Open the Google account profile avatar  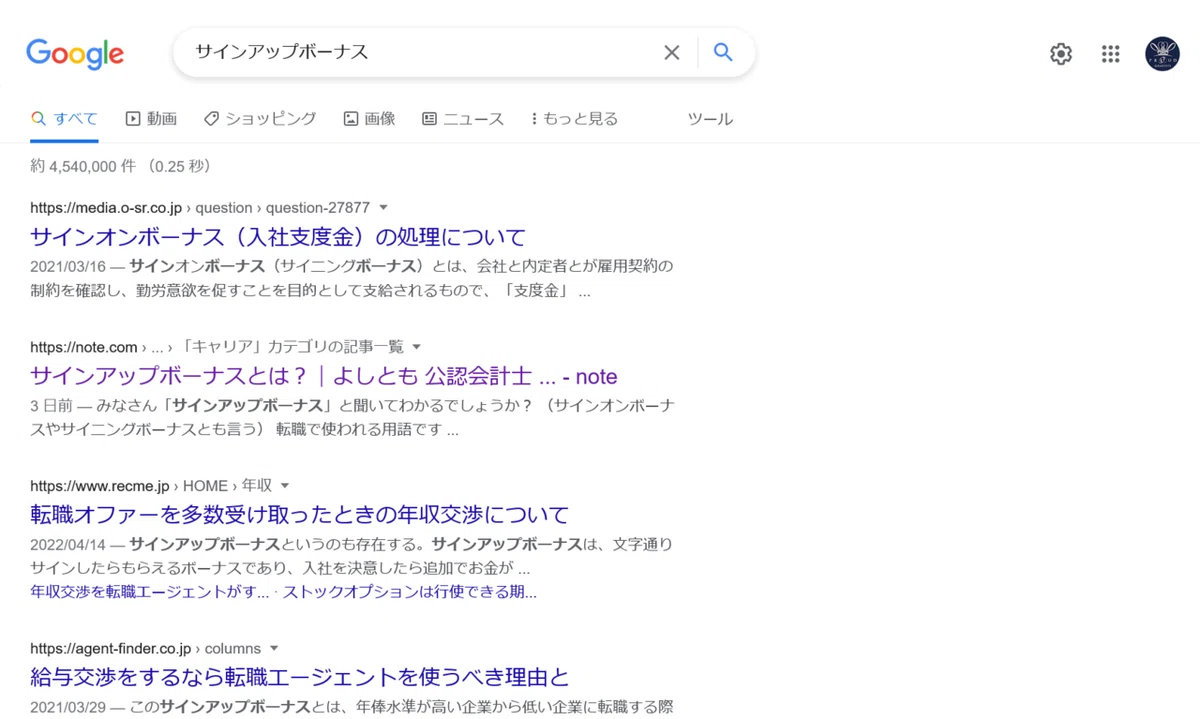coord(1162,54)
